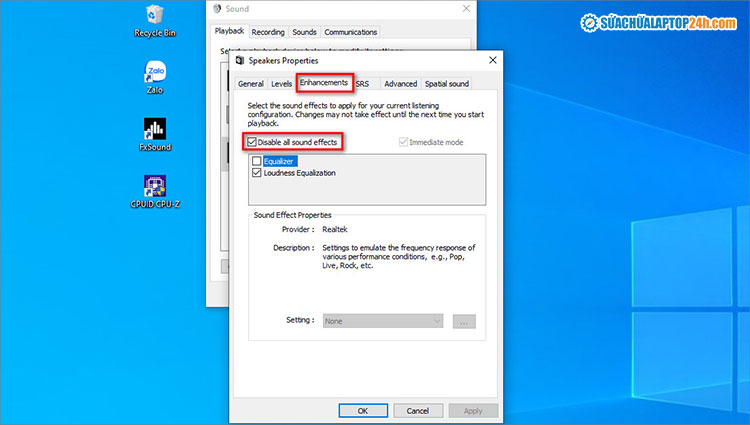Go to the Advanced tab
This screenshot has width=750, height=425.
pyautogui.click(x=400, y=84)
